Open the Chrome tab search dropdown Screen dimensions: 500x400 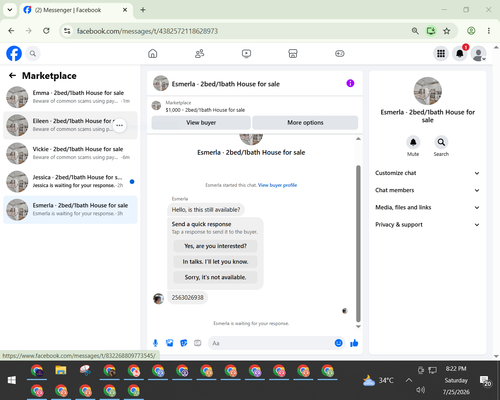point(10,10)
